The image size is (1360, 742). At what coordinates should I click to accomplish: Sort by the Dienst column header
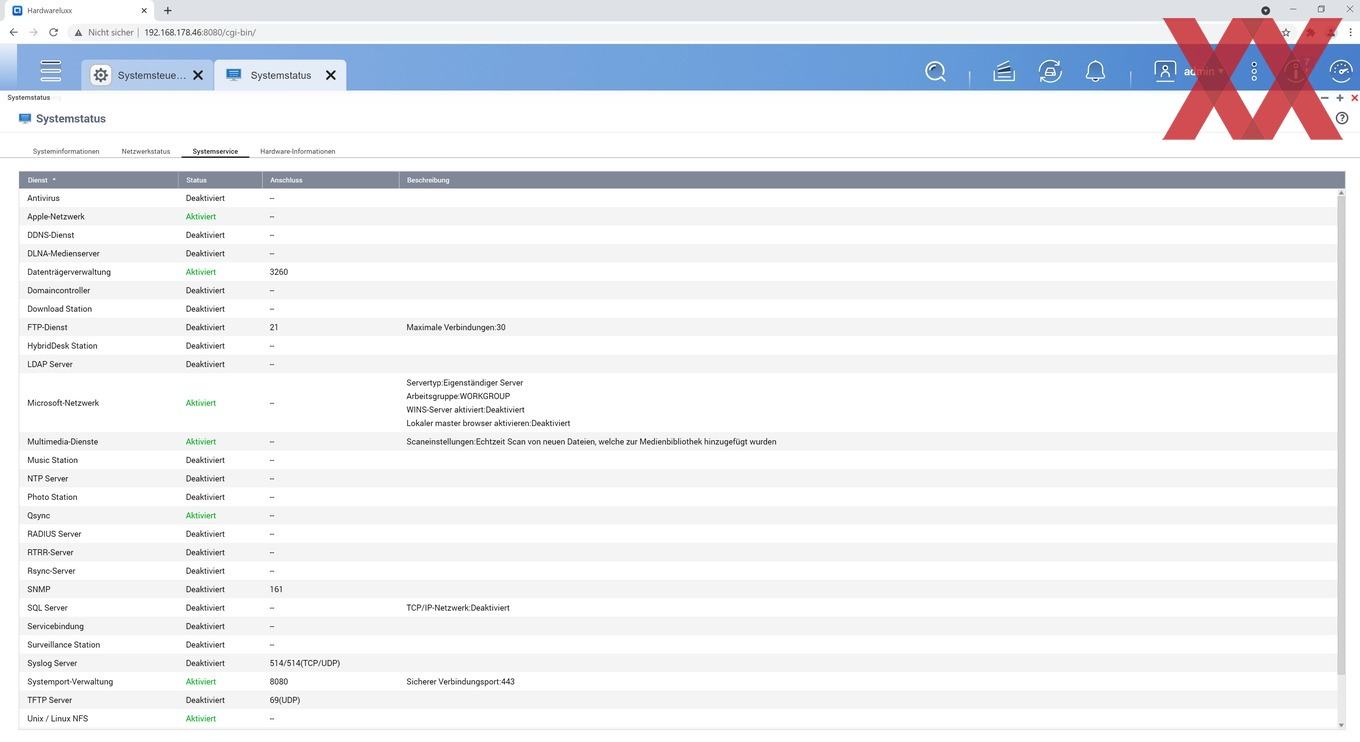point(98,180)
